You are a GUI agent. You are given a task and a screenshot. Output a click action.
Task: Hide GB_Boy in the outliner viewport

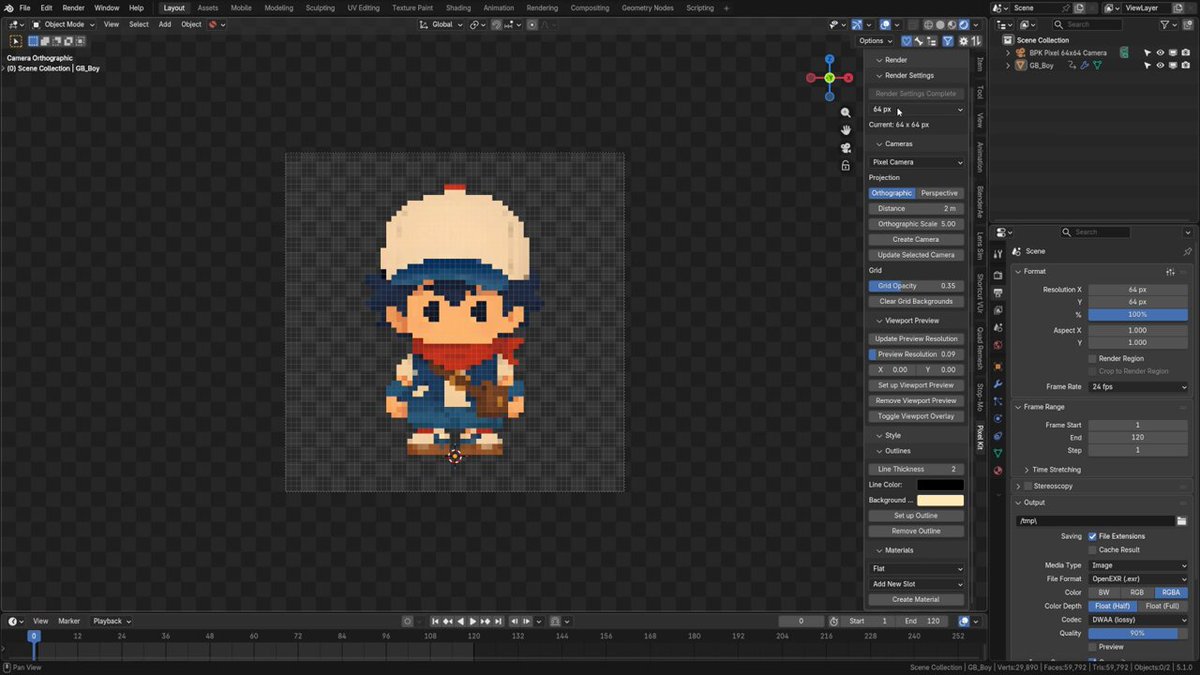(1160, 65)
